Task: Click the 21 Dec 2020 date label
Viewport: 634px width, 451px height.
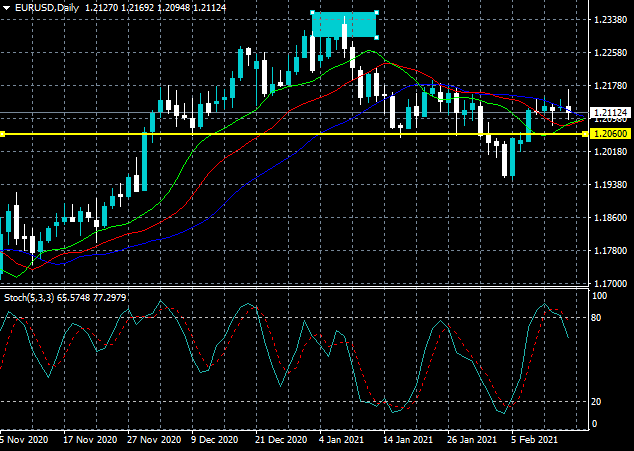Action: [x=281, y=440]
